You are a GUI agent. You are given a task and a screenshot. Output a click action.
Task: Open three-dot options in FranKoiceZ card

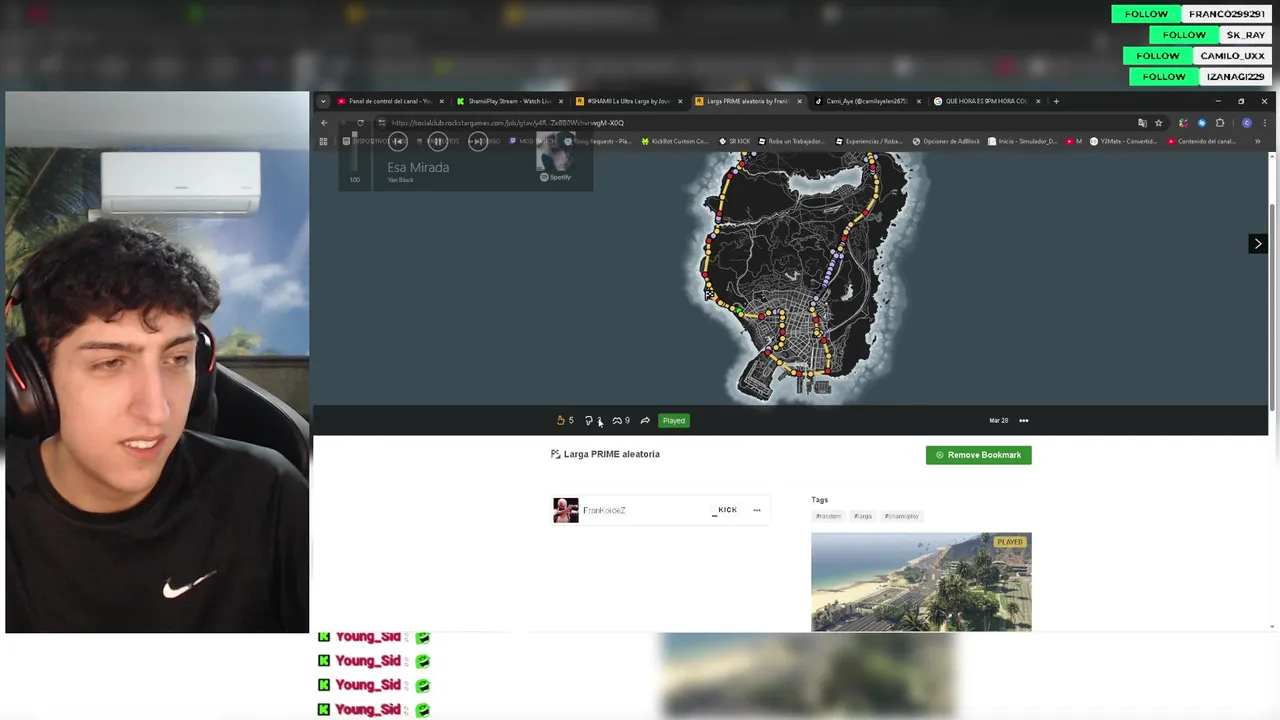[756, 510]
